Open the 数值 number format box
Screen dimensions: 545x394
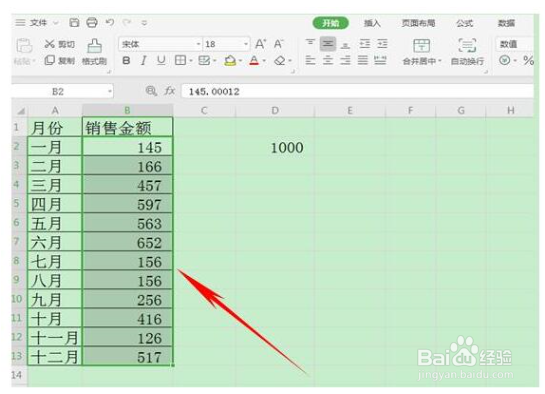point(514,44)
